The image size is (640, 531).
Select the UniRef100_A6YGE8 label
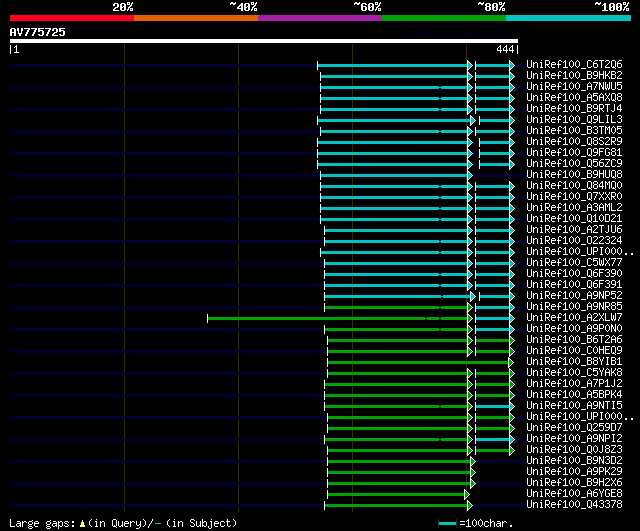pos(574,494)
